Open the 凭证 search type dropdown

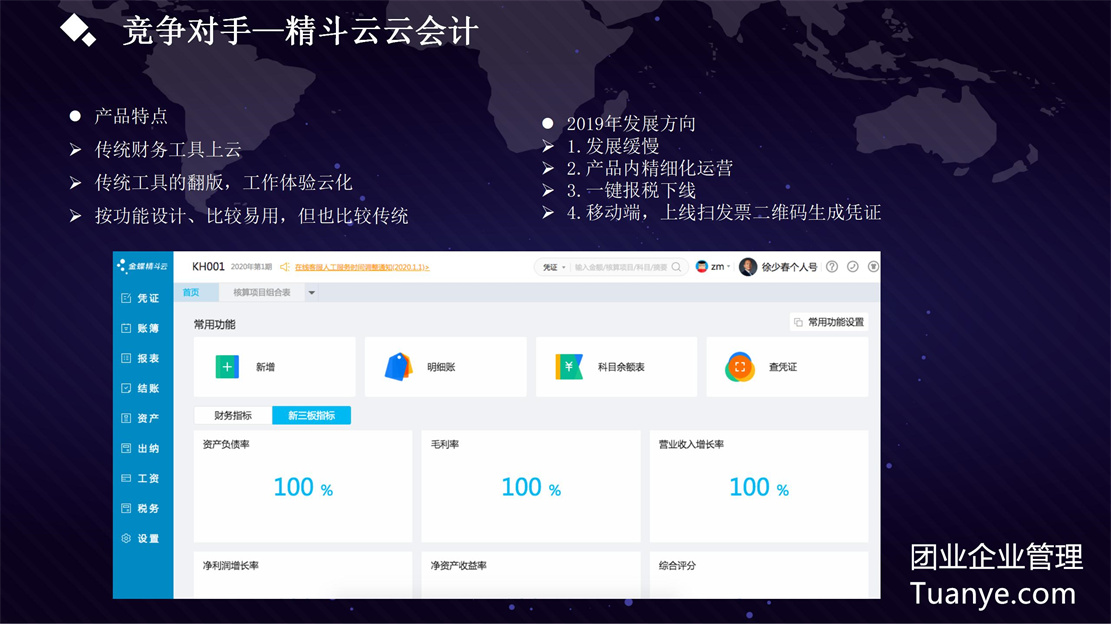554,267
